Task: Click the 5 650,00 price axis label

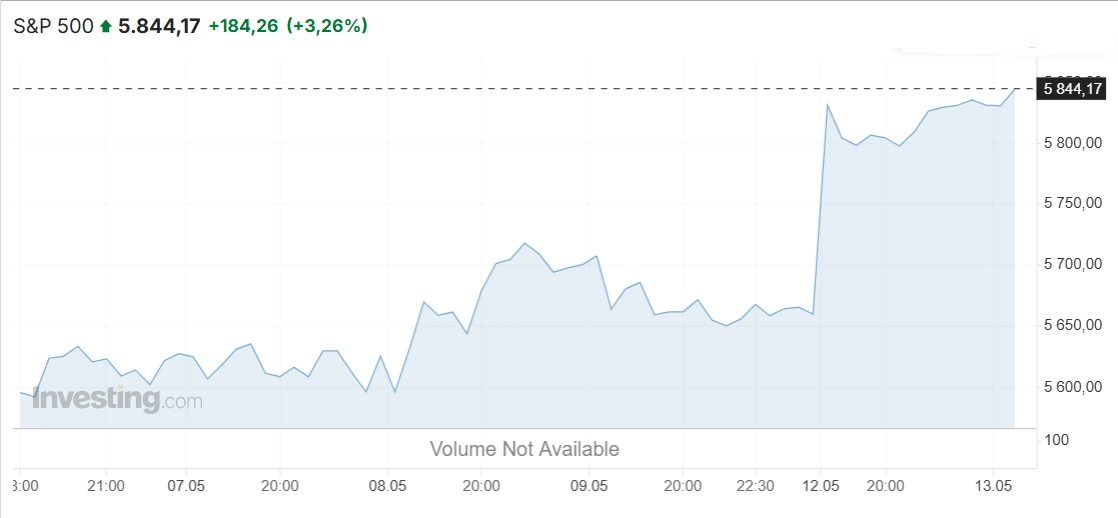Action: pos(1073,325)
